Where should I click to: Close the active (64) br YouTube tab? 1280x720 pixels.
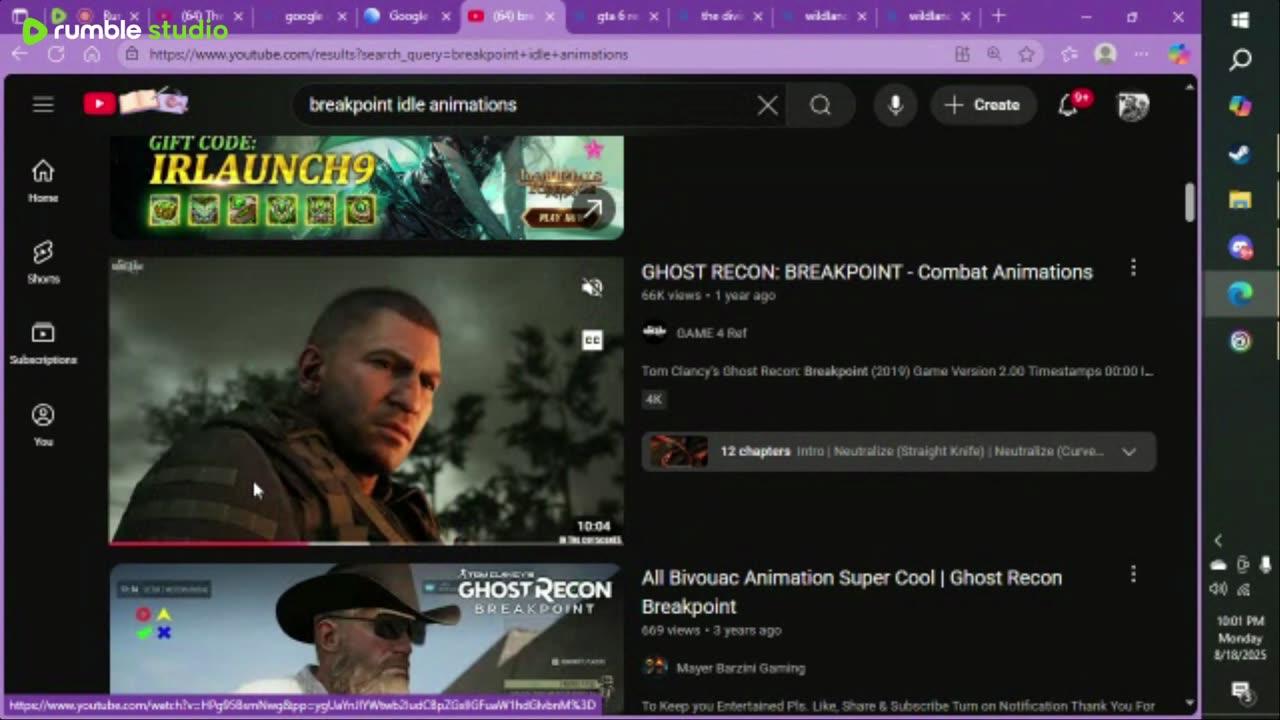point(550,16)
